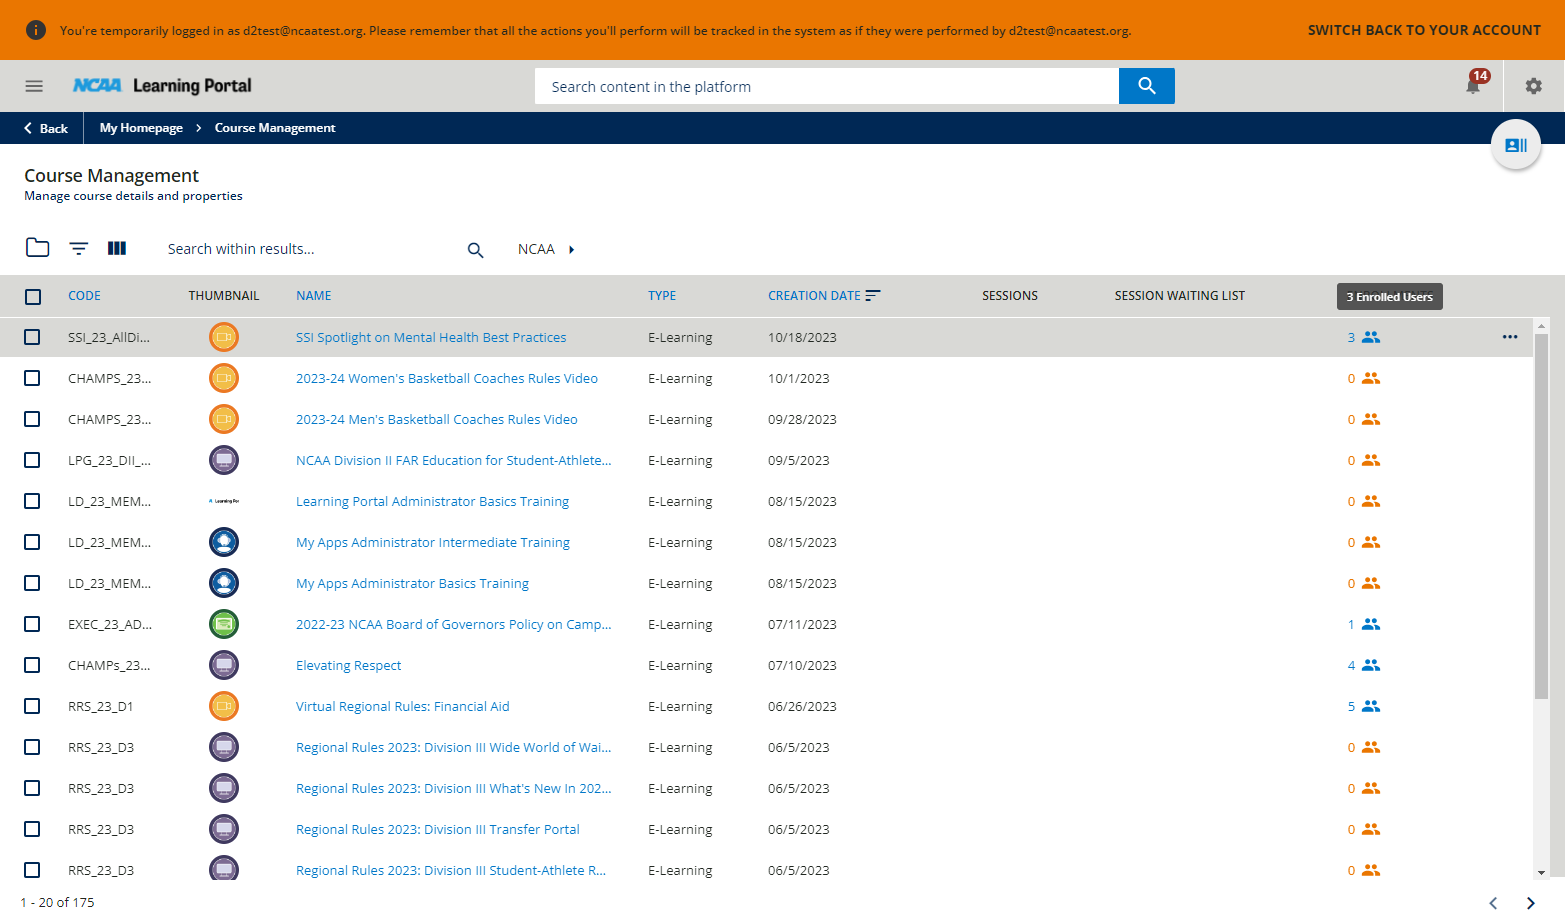Click the Session Waiting List column header
The width and height of the screenshot is (1565, 923).
[x=1180, y=295]
